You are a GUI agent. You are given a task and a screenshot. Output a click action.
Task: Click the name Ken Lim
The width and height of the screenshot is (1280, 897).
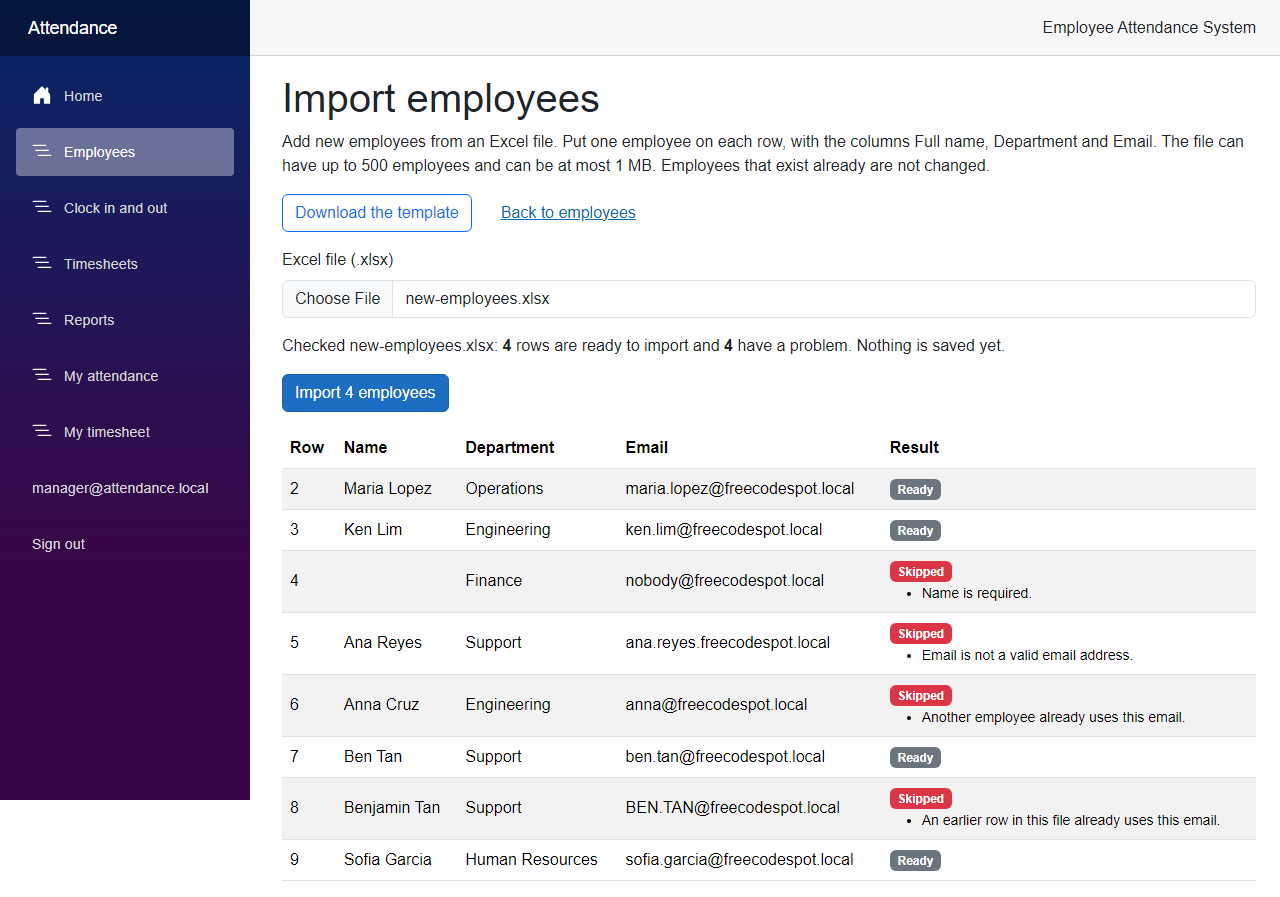pyautogui.click(x=373, y=530)
